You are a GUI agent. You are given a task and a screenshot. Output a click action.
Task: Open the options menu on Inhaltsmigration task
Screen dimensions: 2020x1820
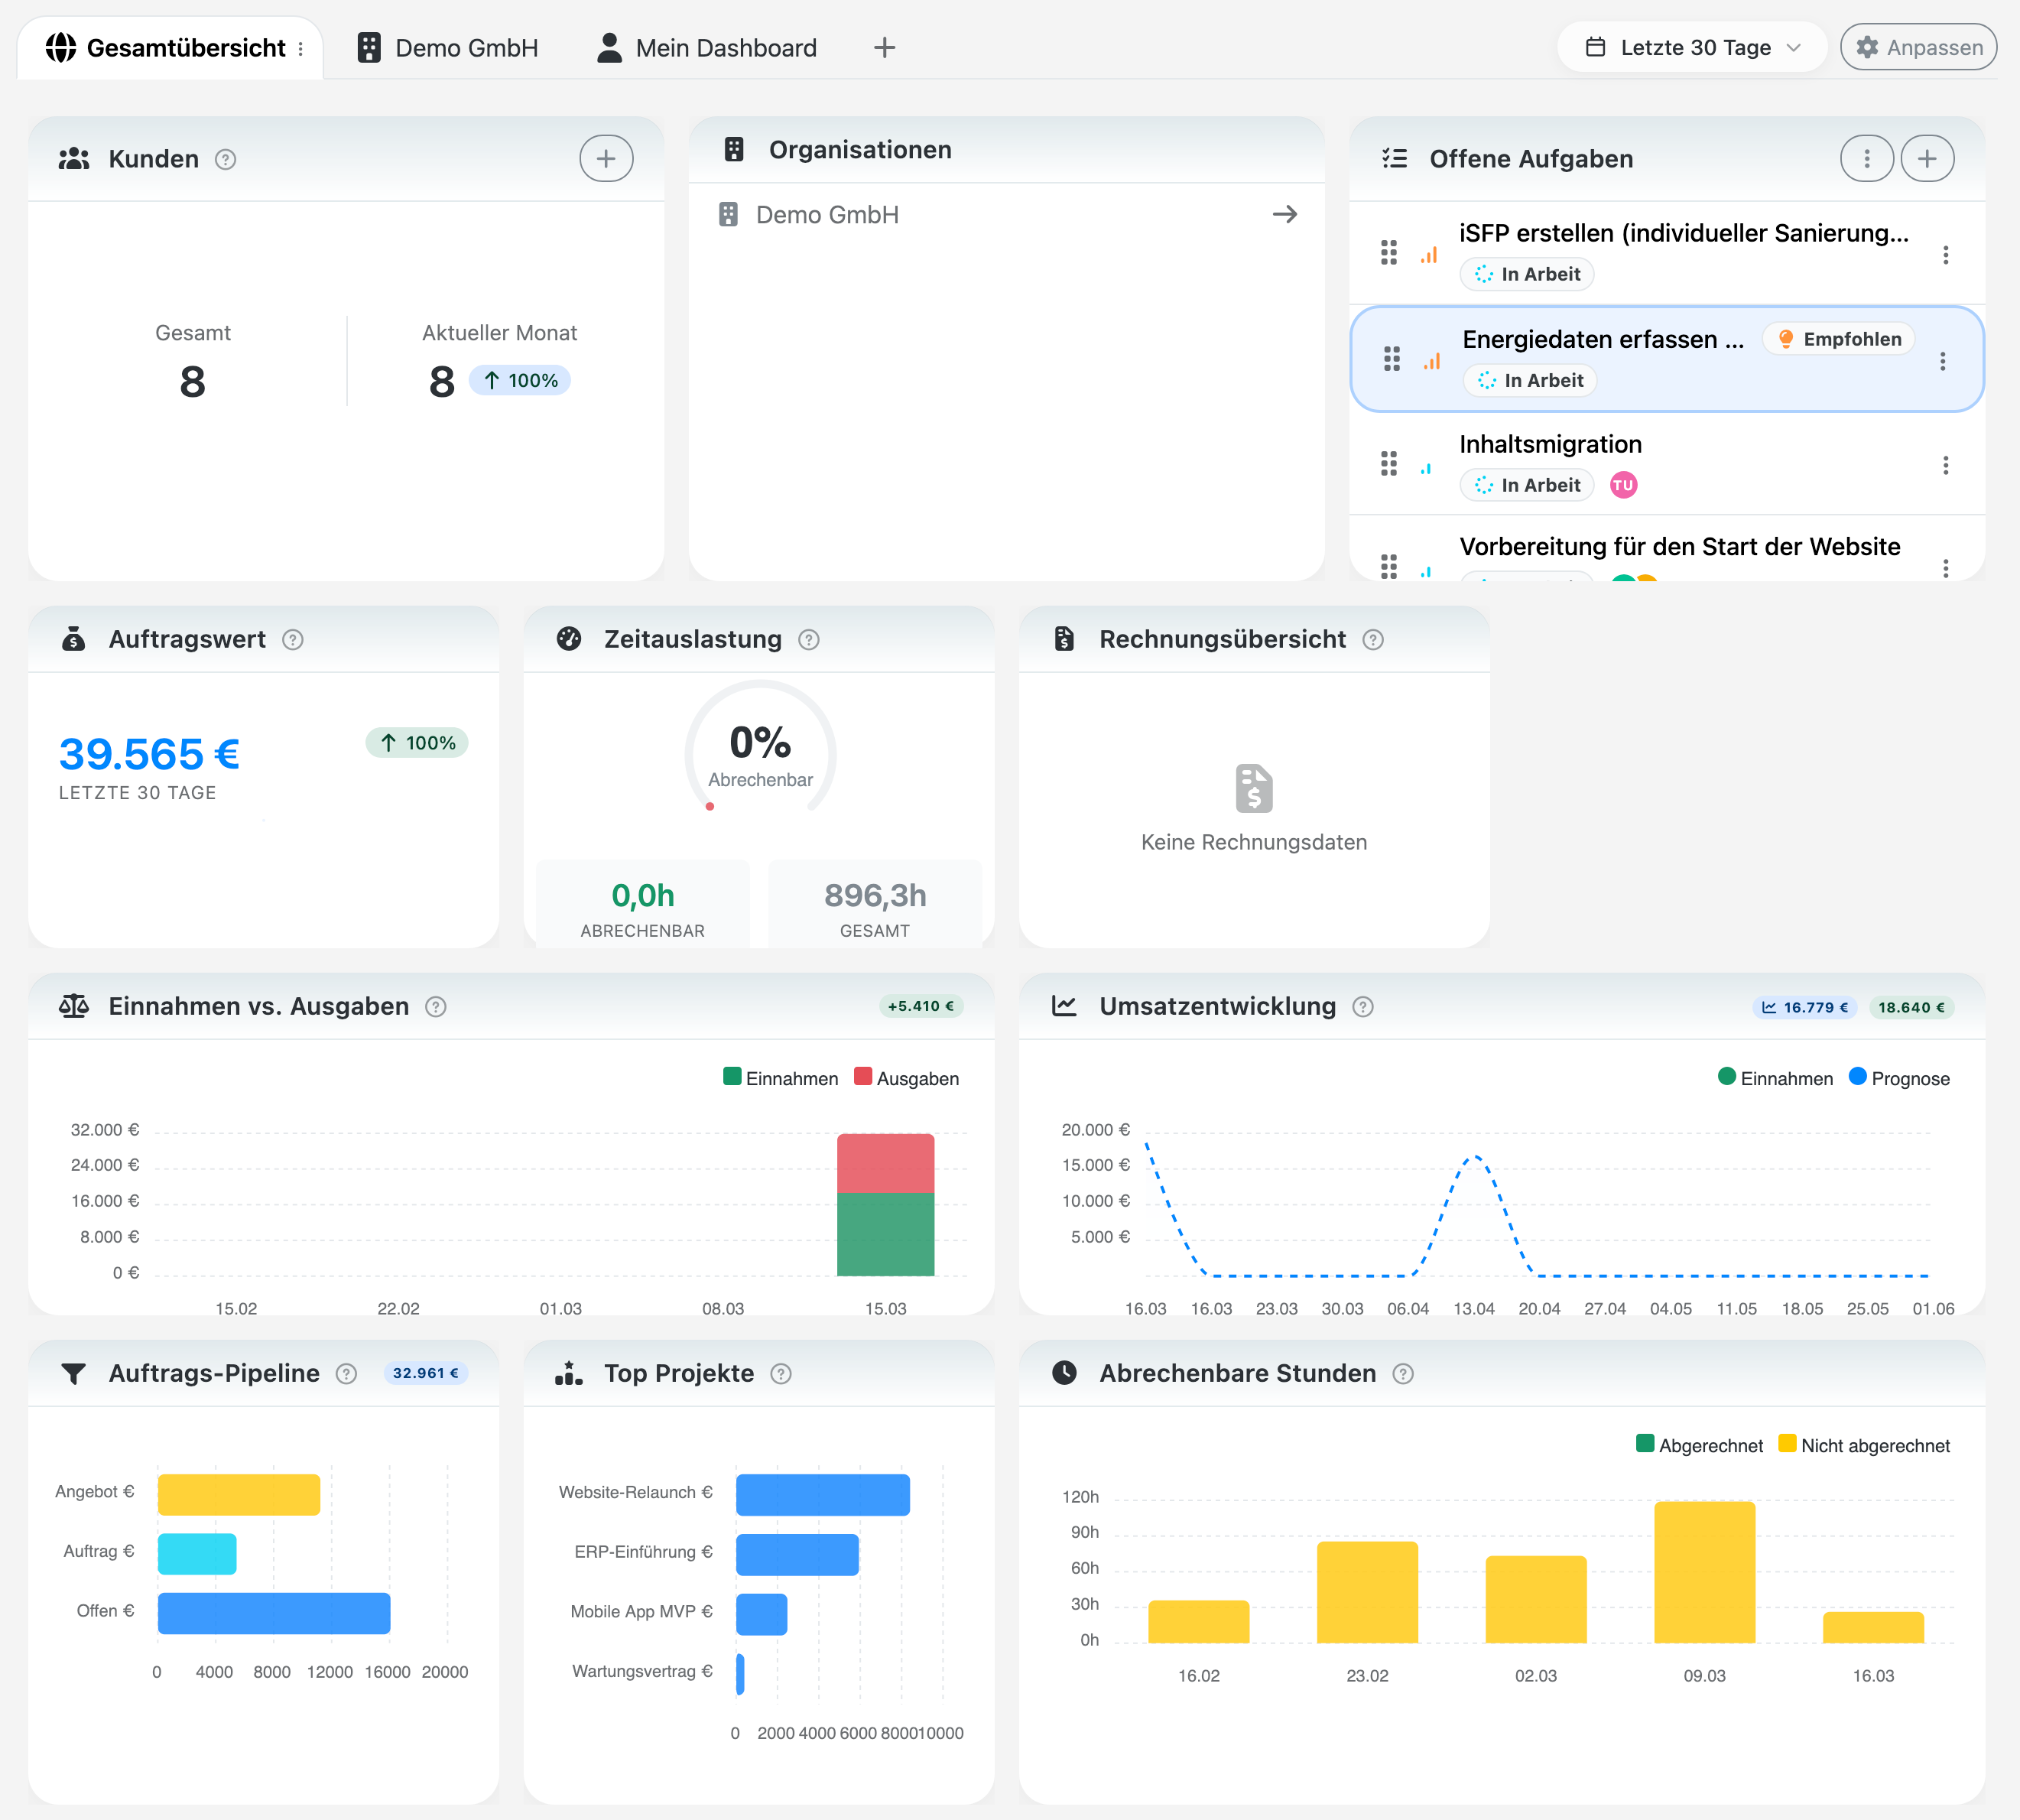click(1946, 465)
